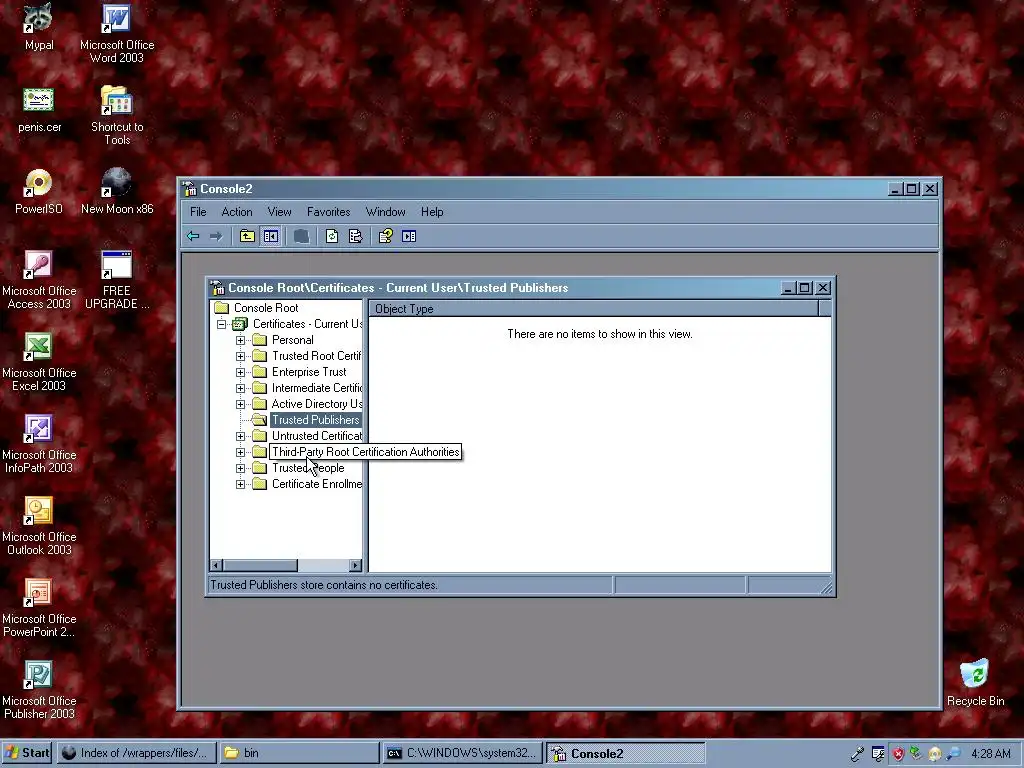Expand the Third-Party Root Certification Authorities node
Screen dimensions: 1024x768
tap(240, 452)
